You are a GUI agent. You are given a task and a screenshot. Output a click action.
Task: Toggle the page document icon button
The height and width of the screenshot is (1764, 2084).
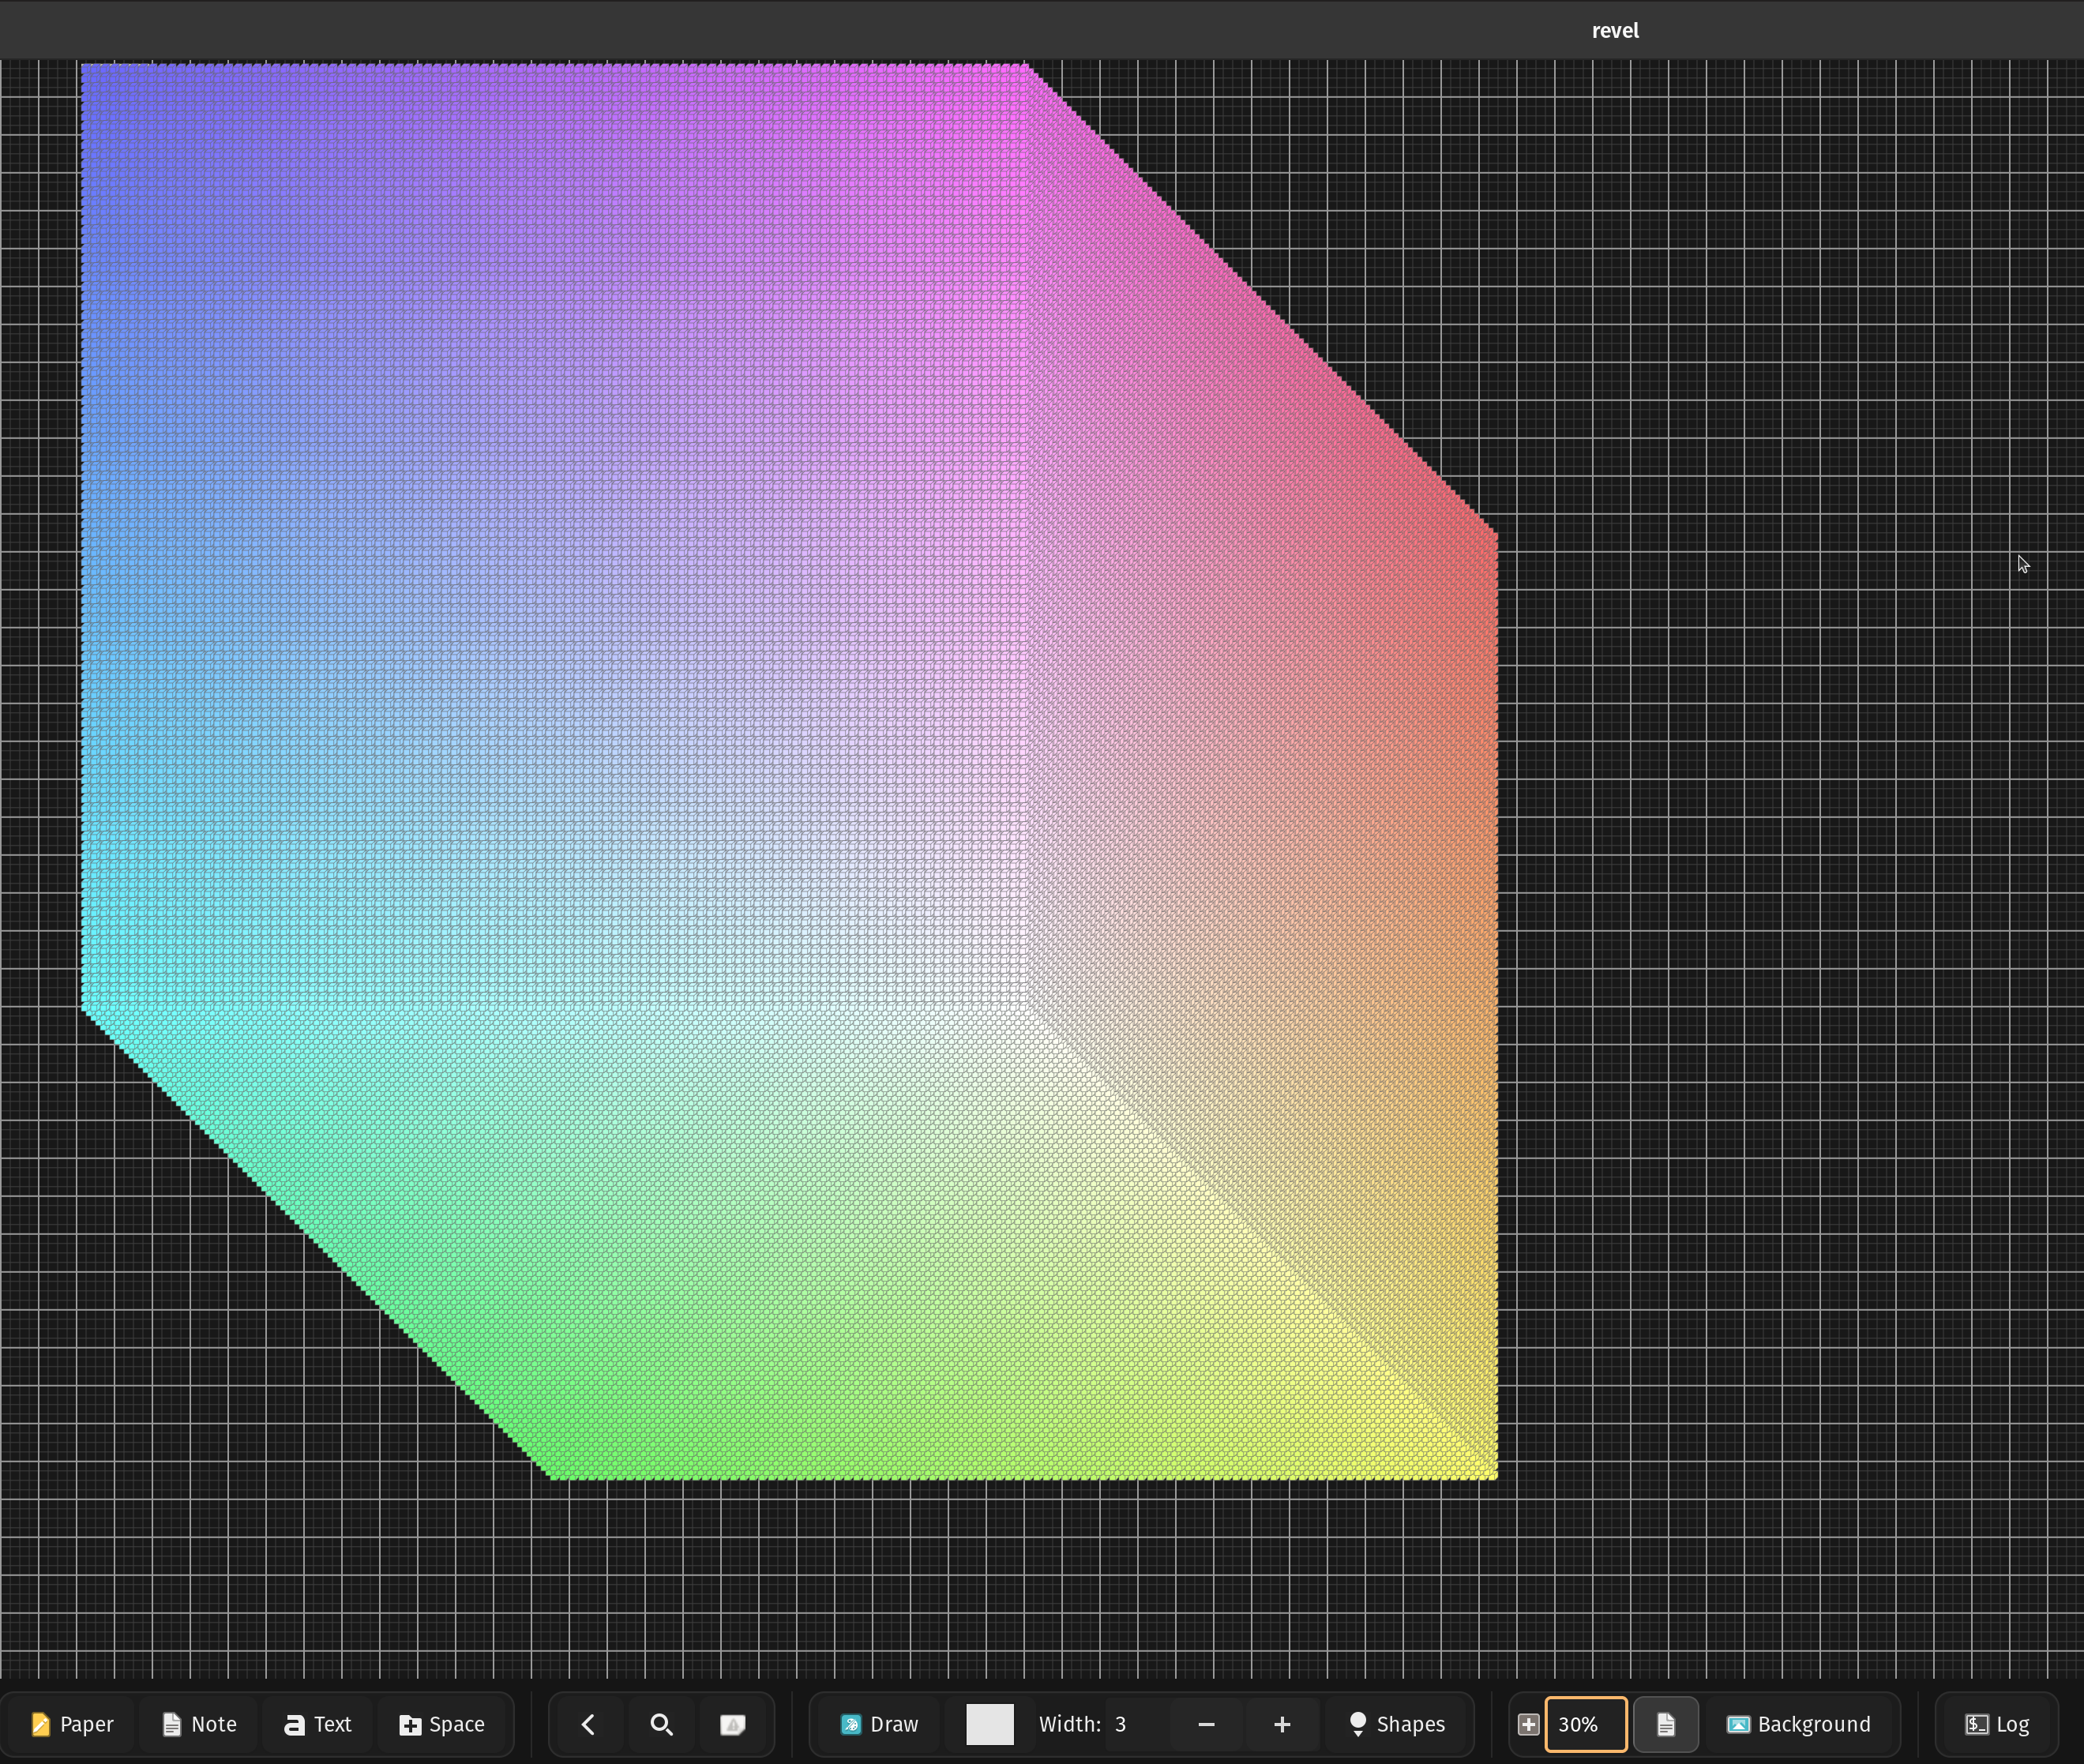point(1665,1724)
